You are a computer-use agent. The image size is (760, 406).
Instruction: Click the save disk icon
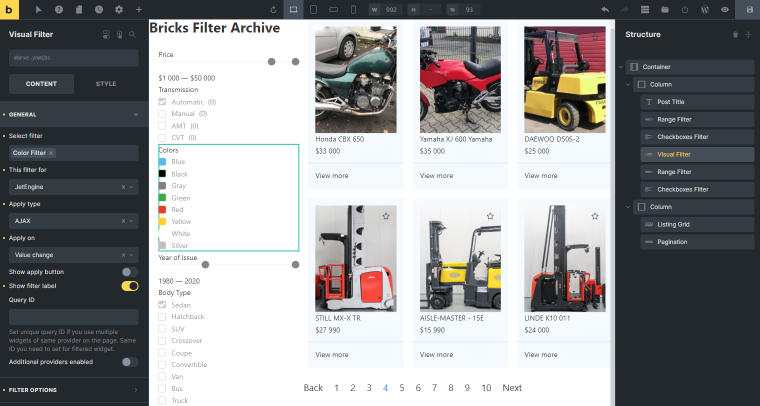[750, 10]
